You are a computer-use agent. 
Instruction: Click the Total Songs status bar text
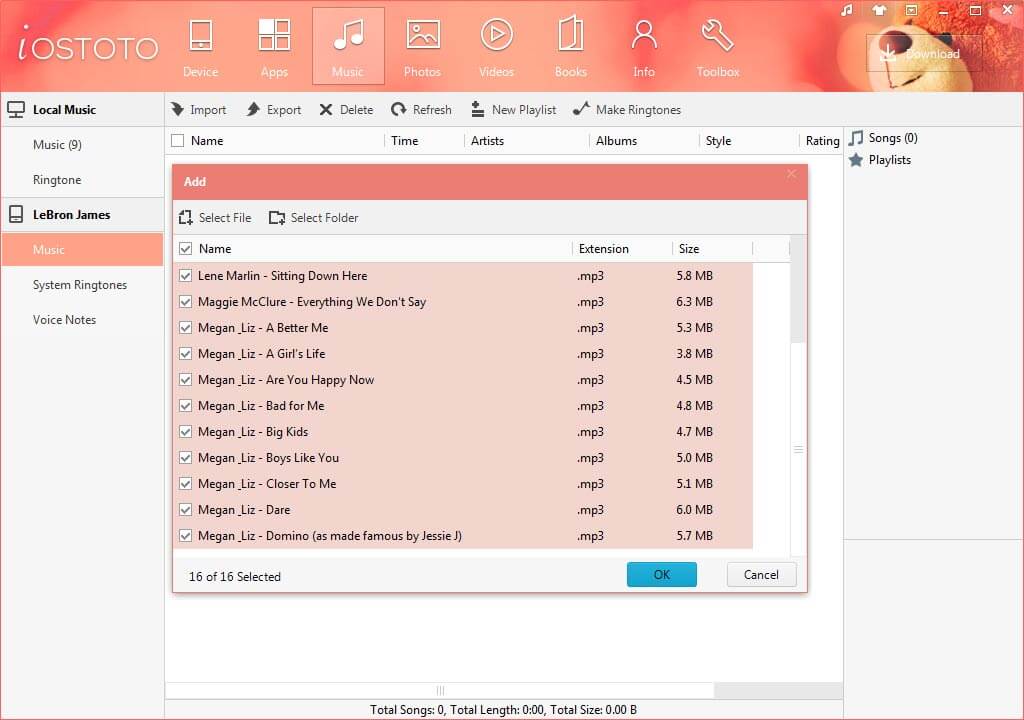click(x=503, y=710)
